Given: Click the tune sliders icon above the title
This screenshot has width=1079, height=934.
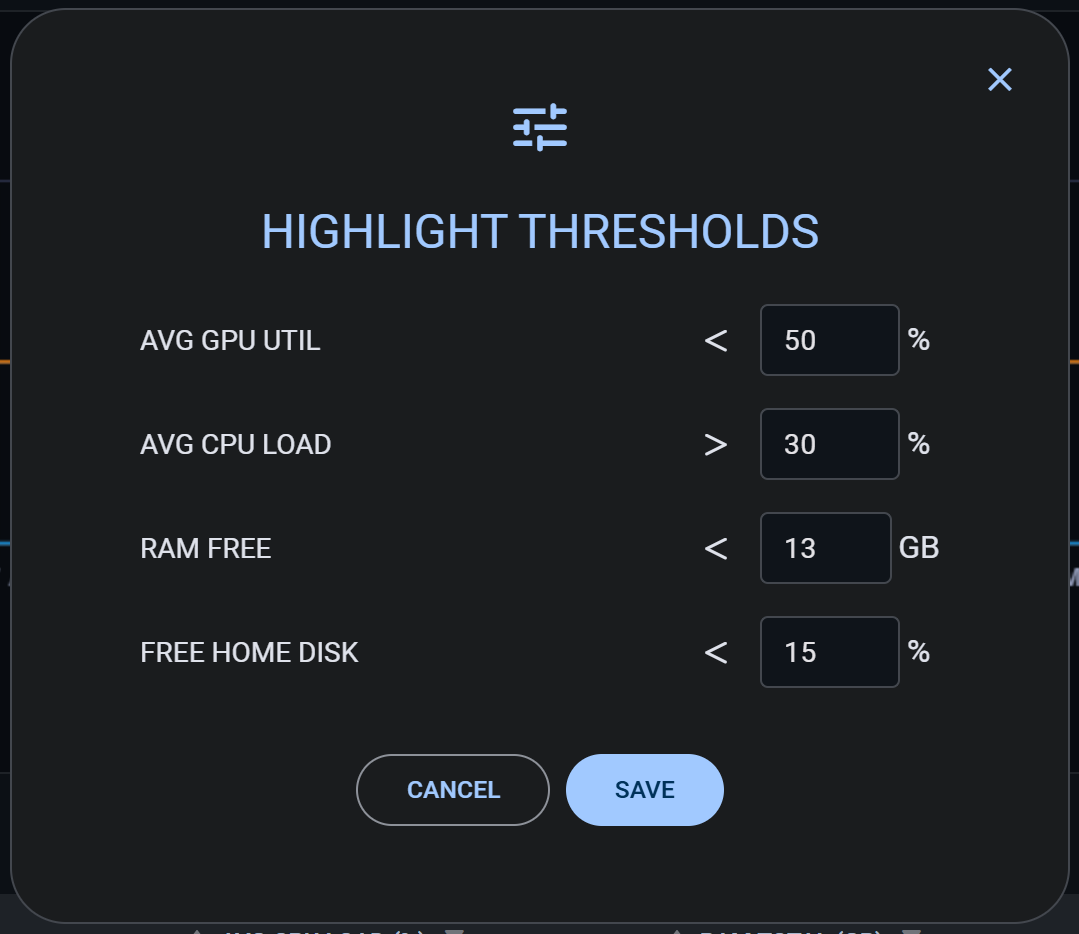Looking at the screenshot, I should click(540, 126).
